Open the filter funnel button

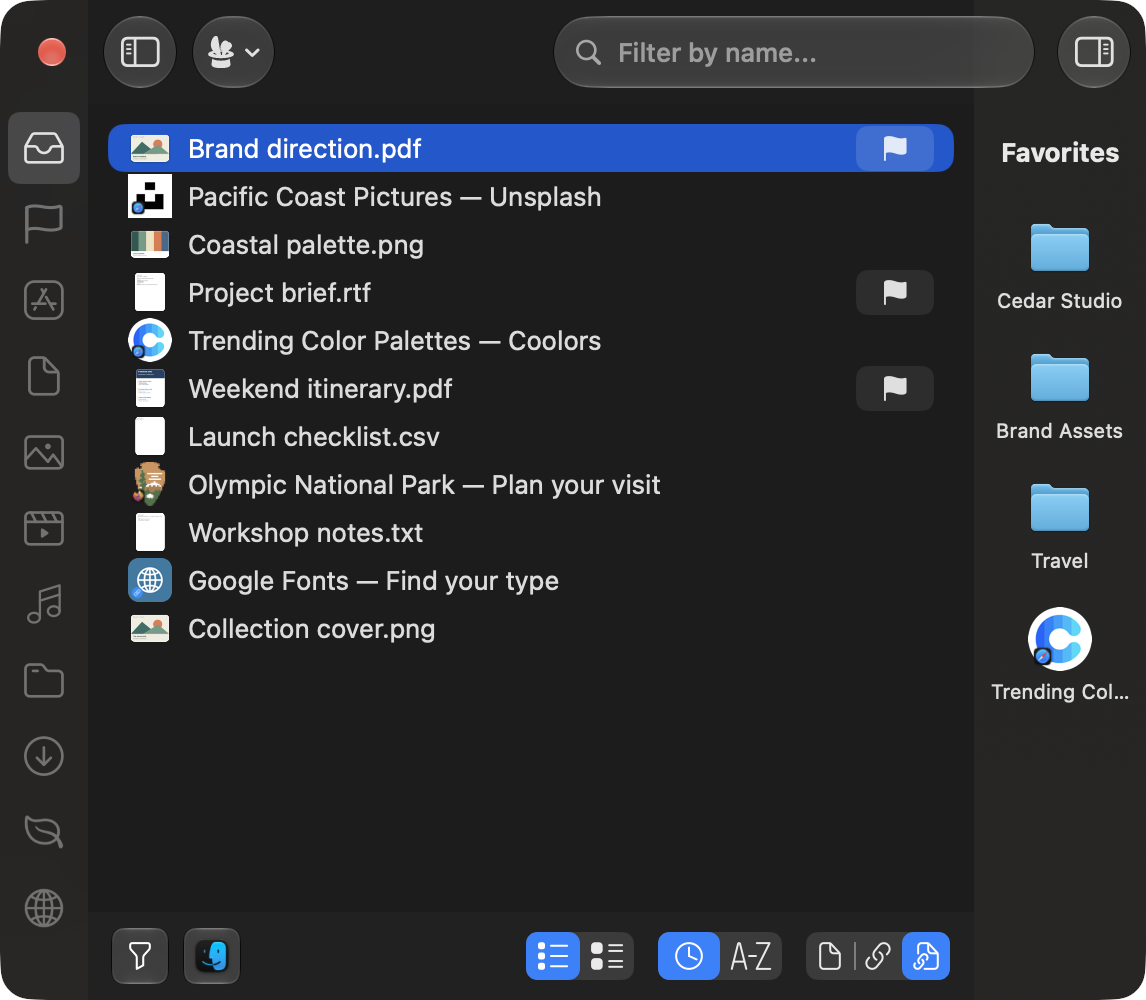click(140, 955)
